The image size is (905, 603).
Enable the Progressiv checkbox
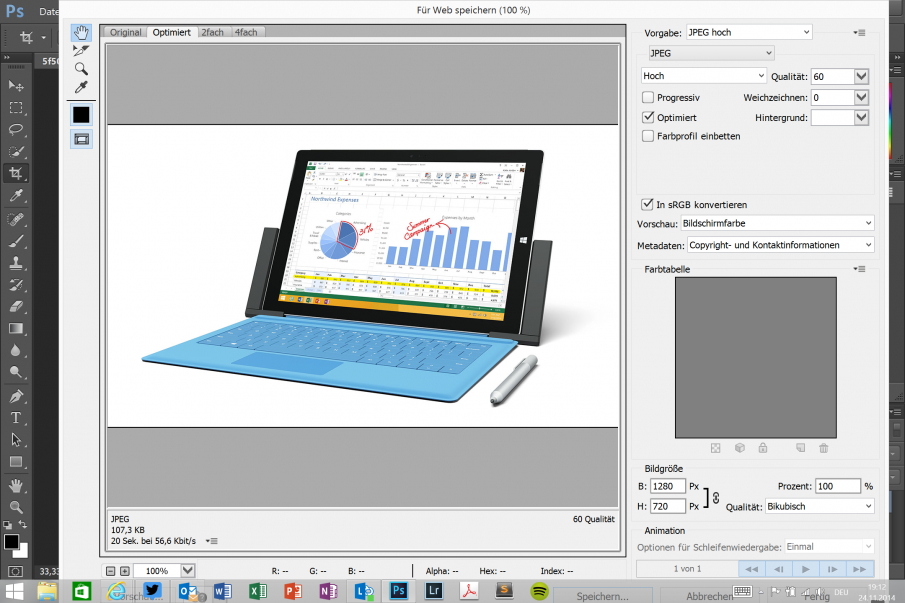648,98
